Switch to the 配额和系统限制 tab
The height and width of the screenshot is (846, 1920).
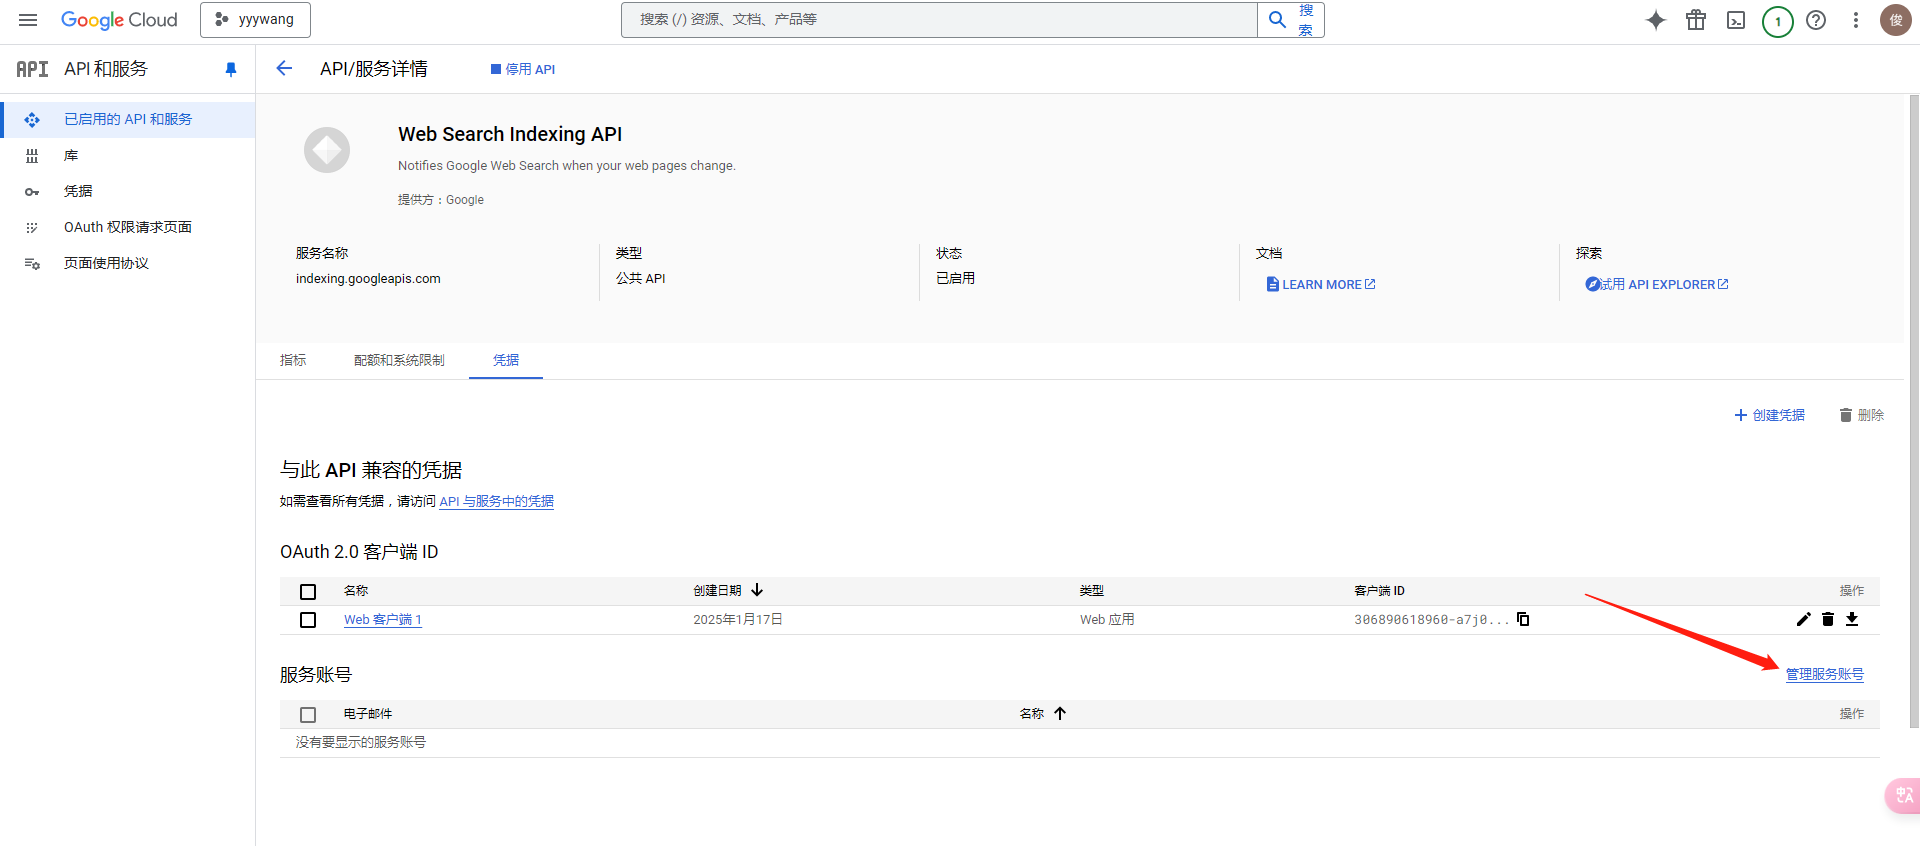(x=399, y=360)
